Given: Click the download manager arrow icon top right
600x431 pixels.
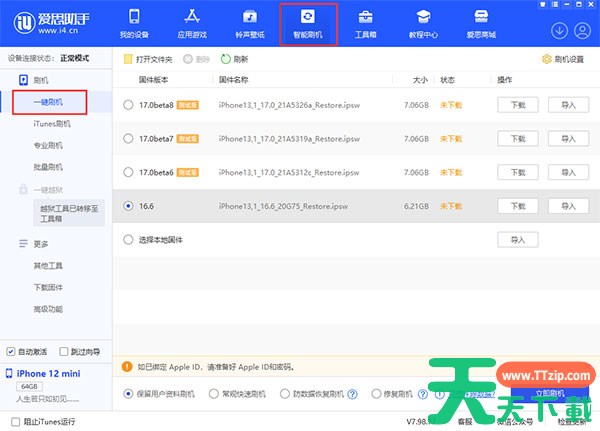Looking at the screenshot, I should point(558,30).
